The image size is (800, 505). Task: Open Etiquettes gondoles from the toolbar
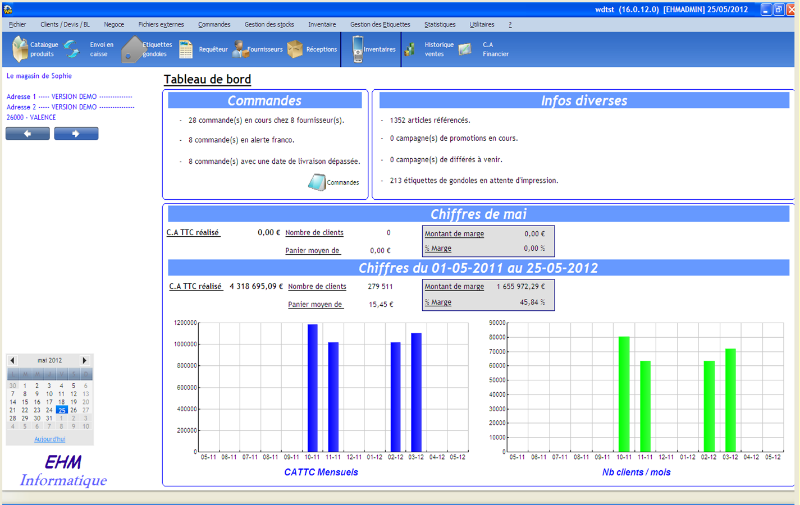click(130, 49)
